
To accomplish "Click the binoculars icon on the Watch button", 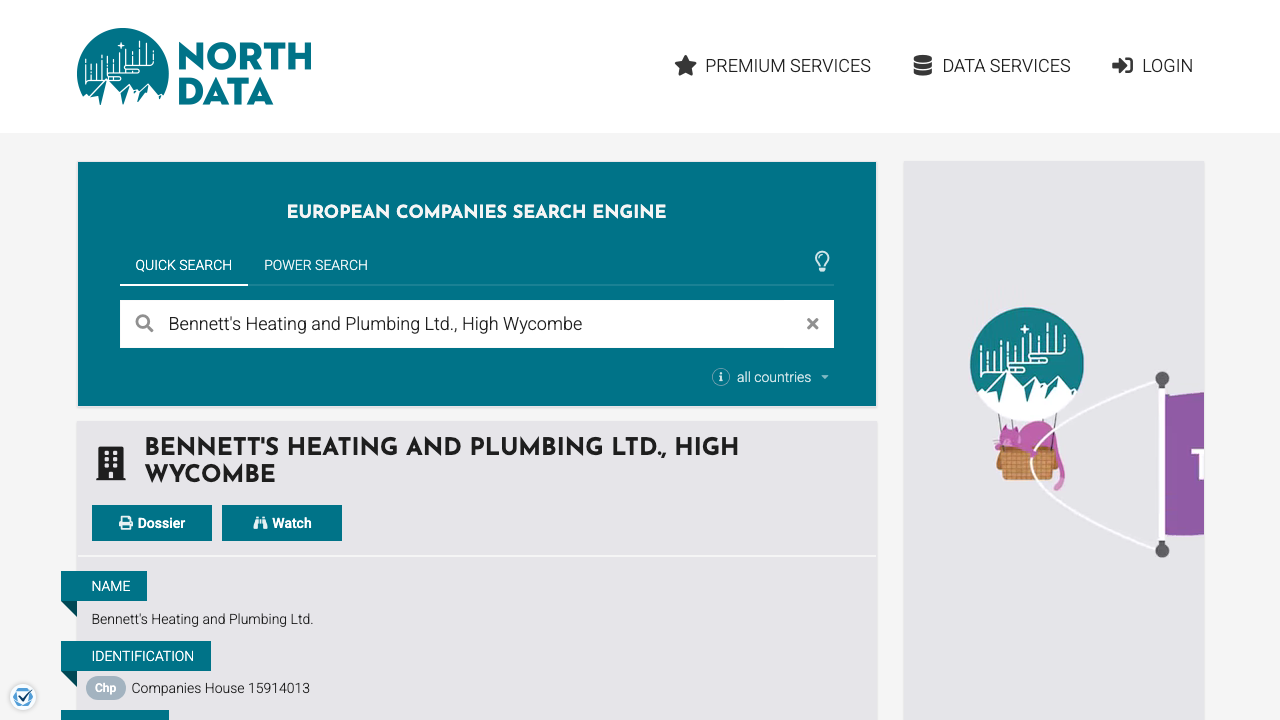I will 258,522.
